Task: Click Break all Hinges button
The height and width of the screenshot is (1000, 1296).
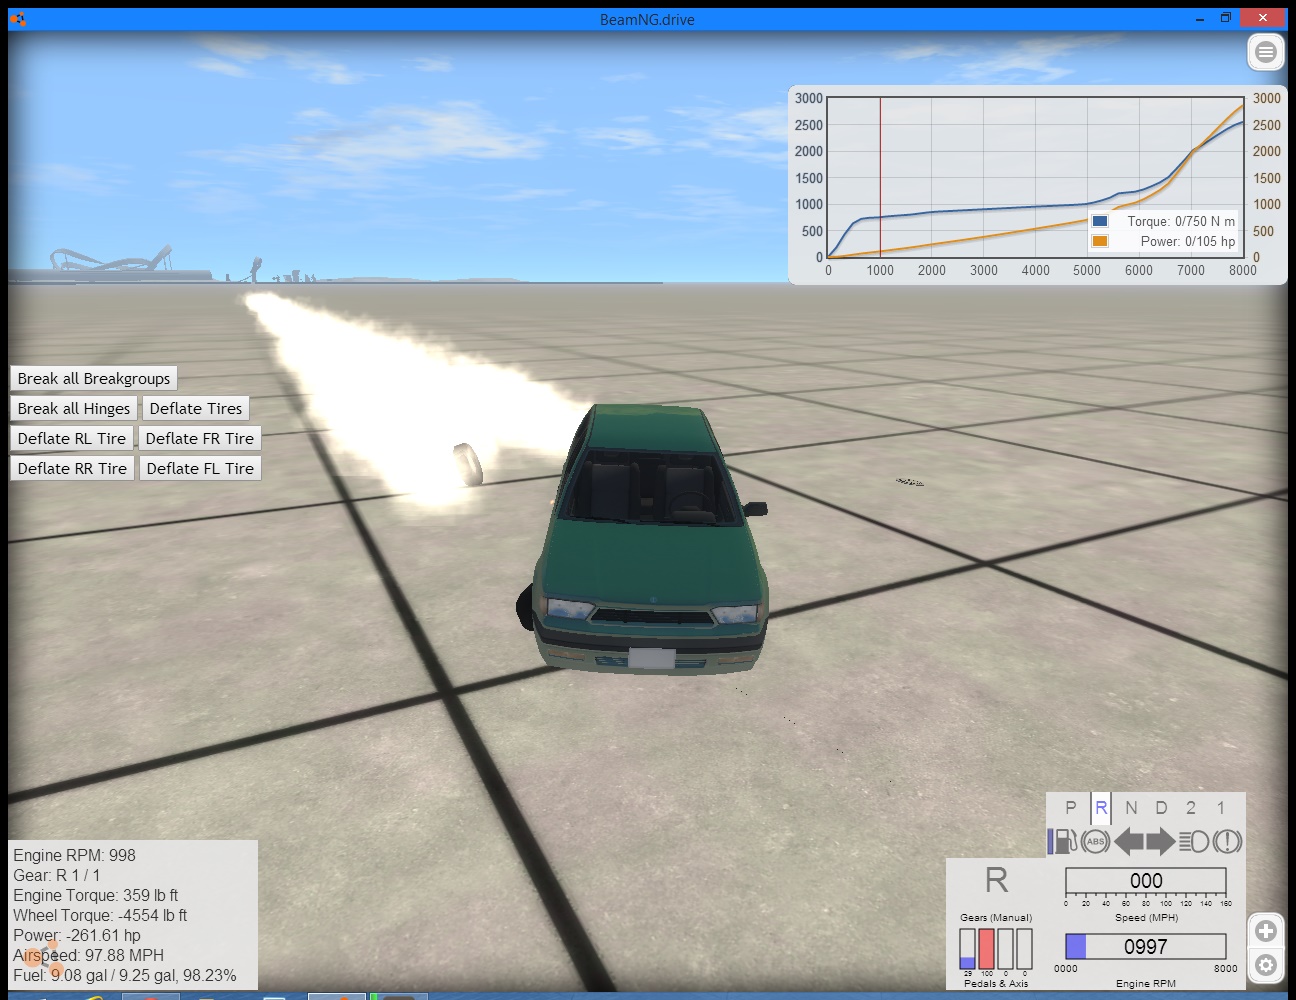Action: tap(74, 408)
